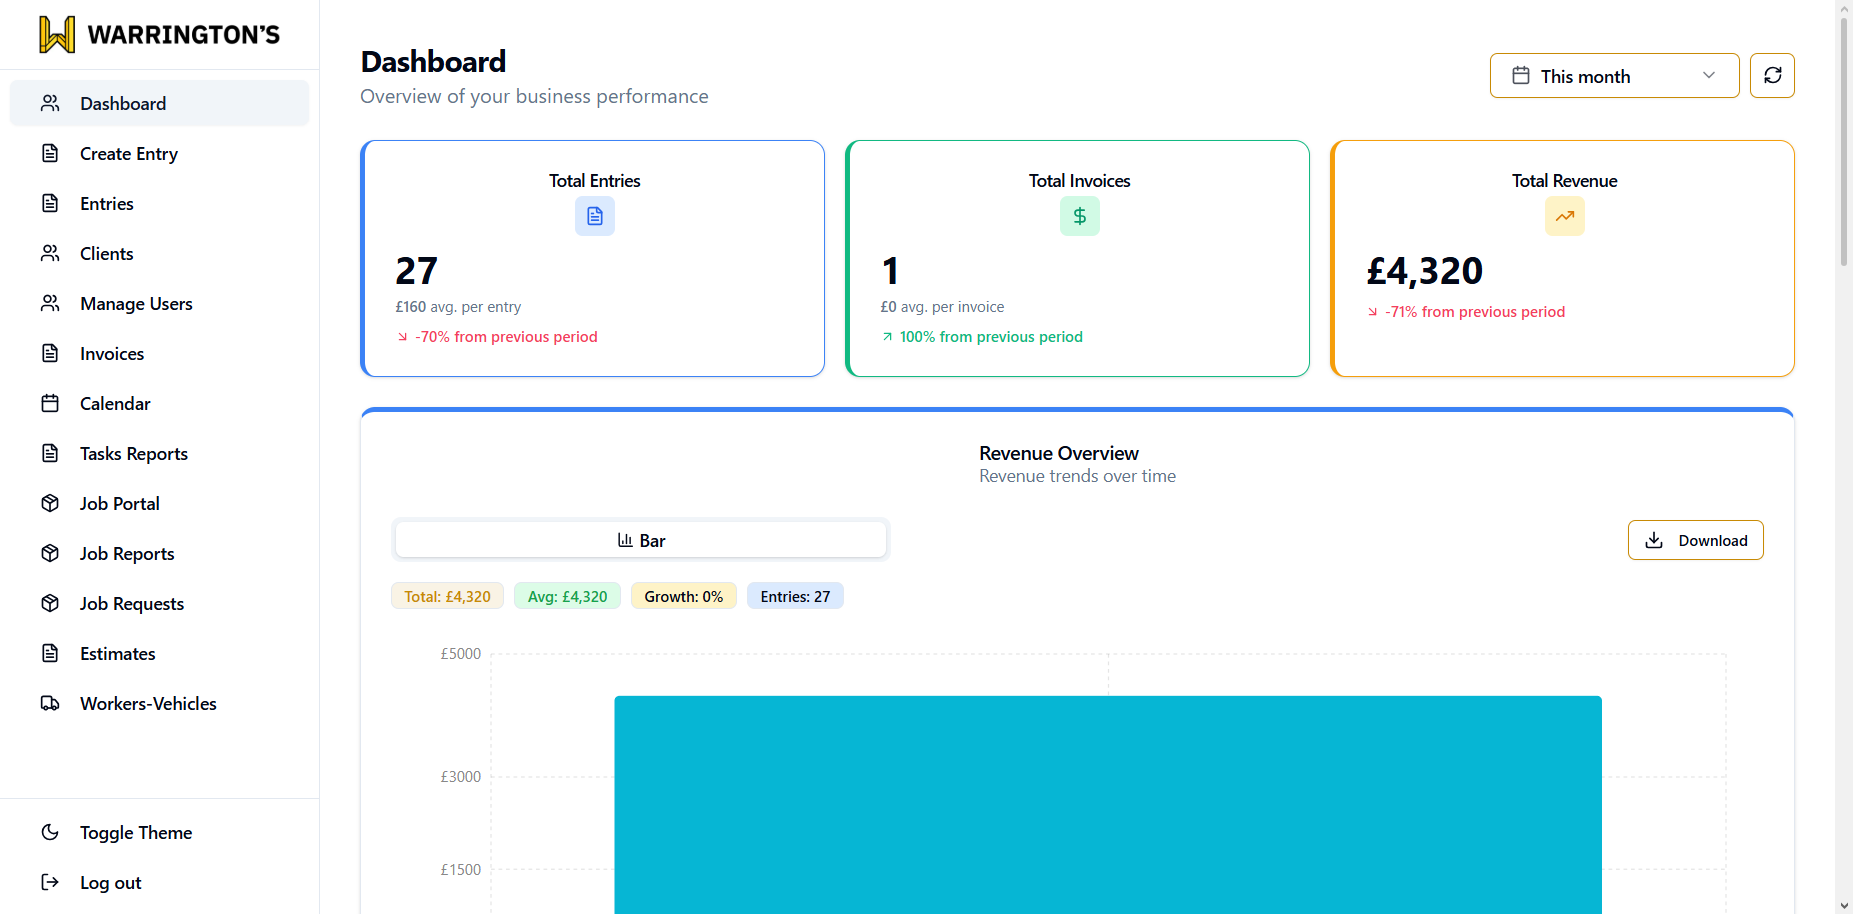Image resolution: width=1853 pixels, height=914 pixels.
Task: Click the -70% from previous period text
Action: (x=506, y=337)
